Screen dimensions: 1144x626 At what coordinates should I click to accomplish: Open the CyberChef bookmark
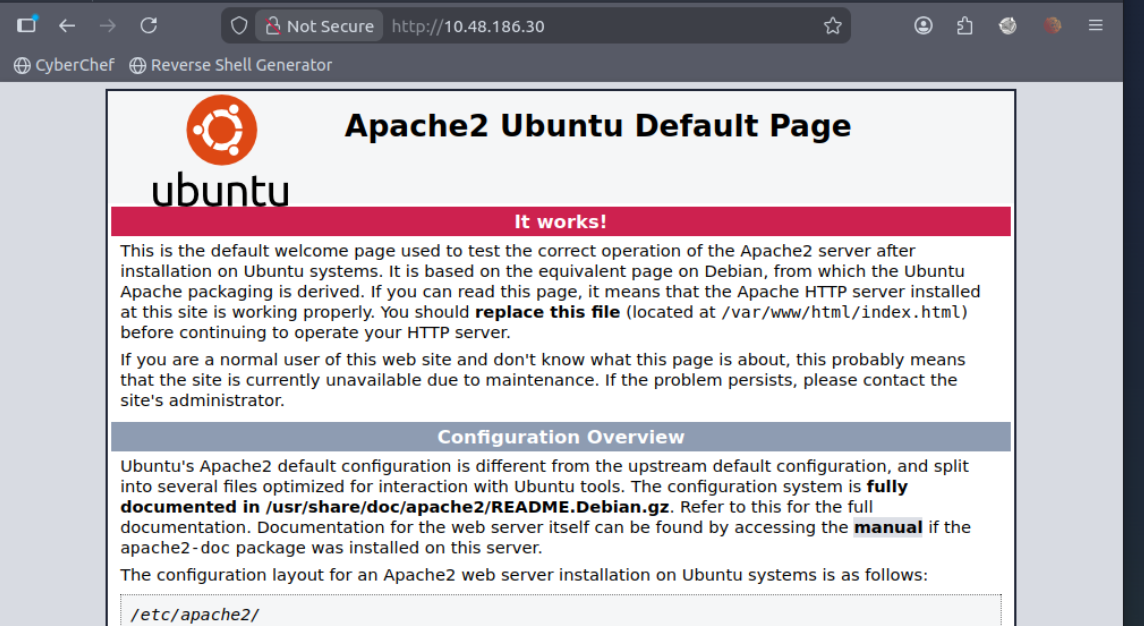click(64, 65)
